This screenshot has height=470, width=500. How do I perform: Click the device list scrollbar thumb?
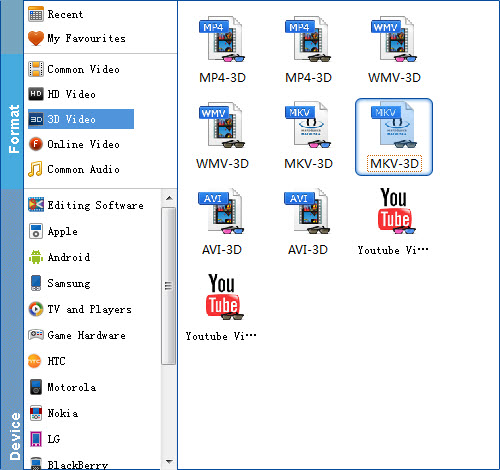[169, 286]
